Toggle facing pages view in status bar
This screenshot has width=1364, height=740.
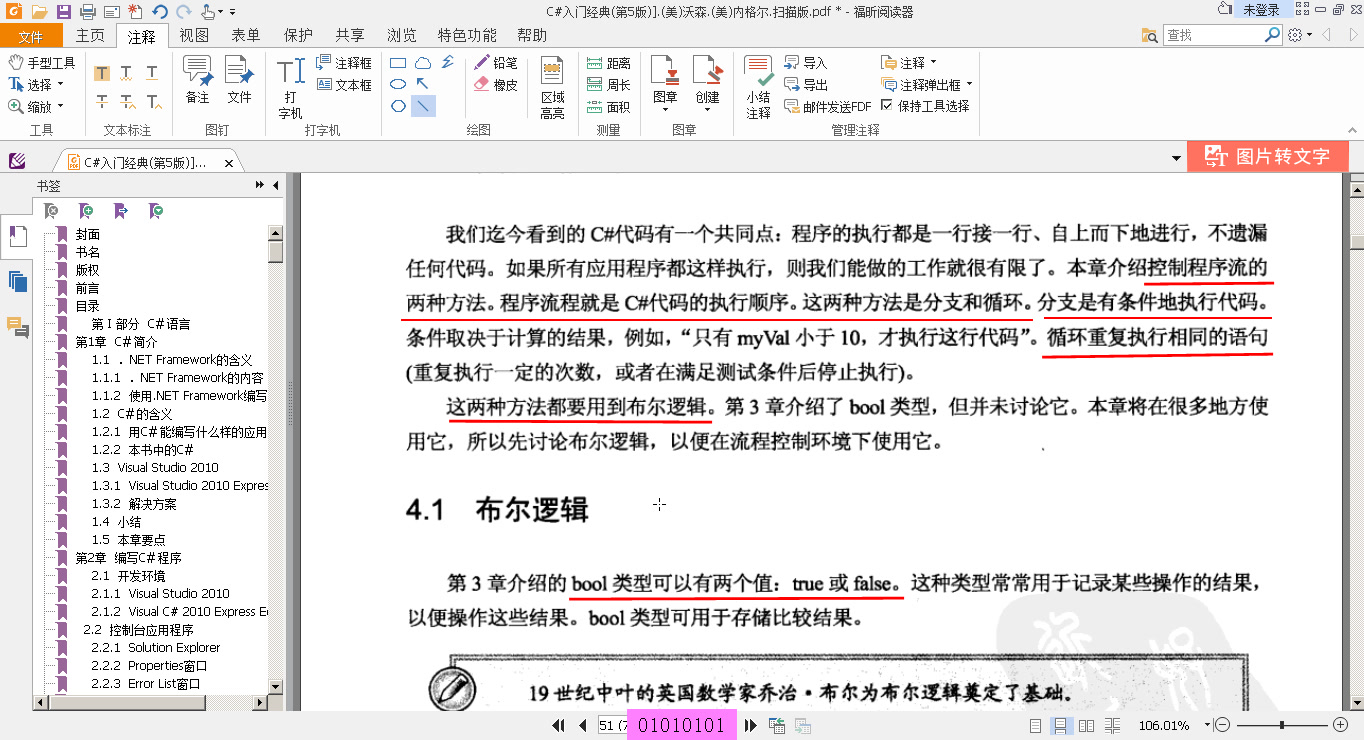point(1086,726)
